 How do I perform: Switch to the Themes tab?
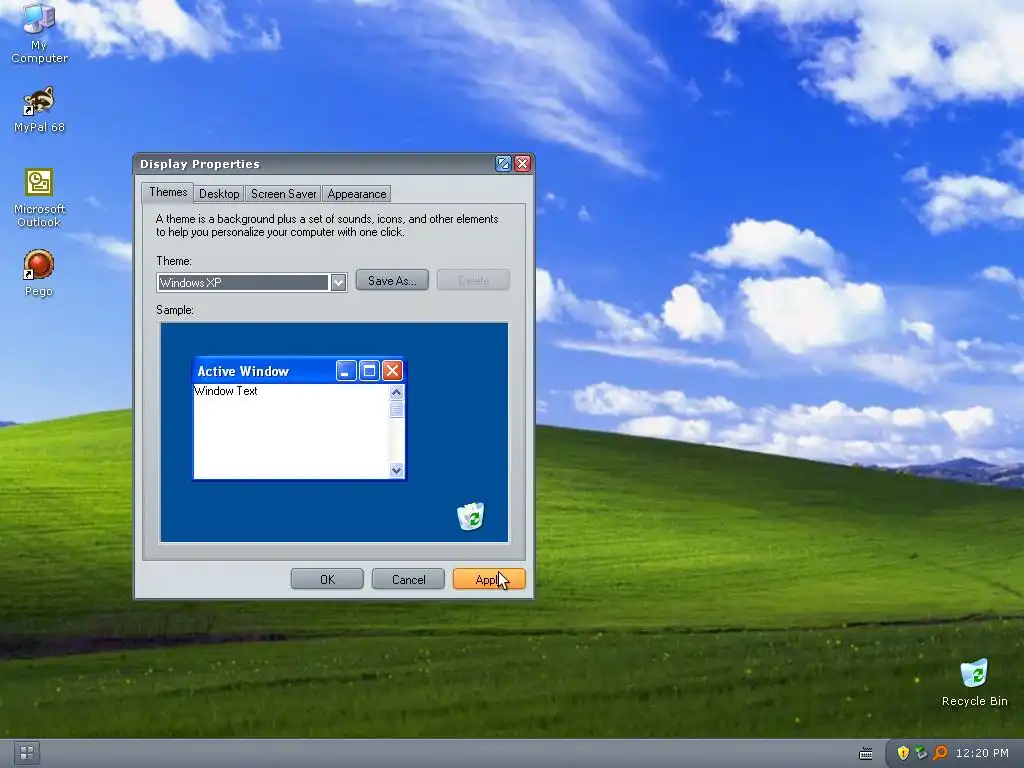point(168,192)
